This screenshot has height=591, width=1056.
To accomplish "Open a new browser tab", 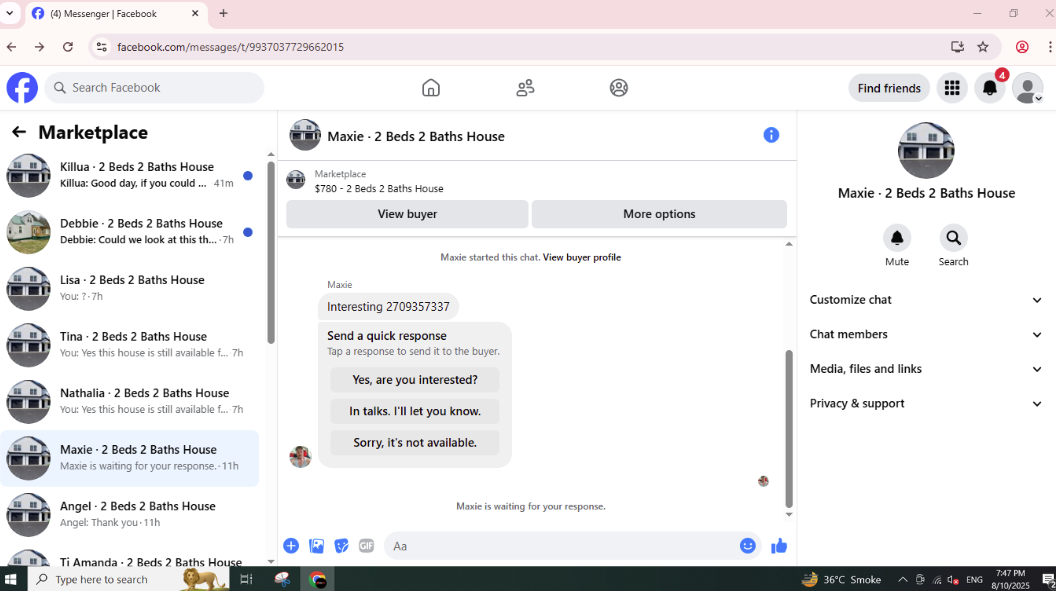I will coord(224,13).
